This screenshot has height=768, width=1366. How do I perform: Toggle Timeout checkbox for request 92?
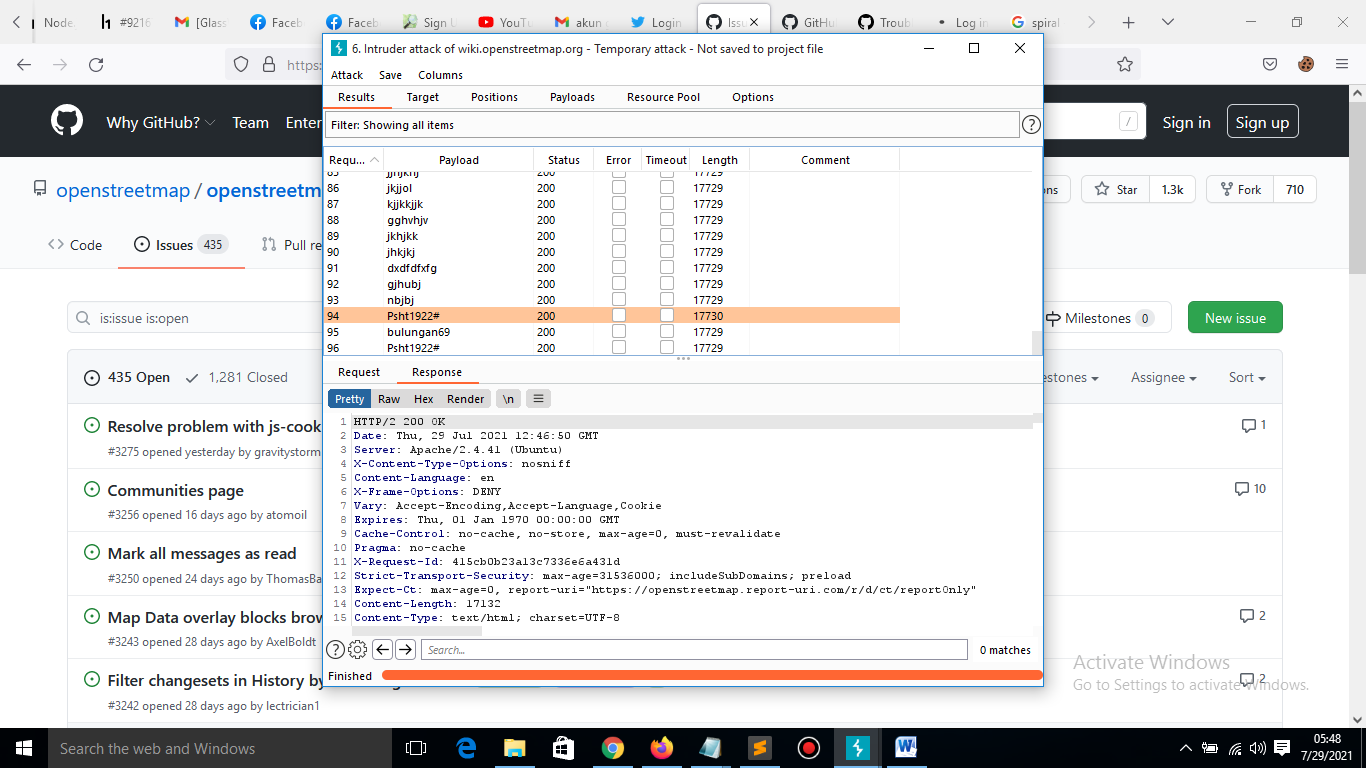pyautogui.click(x=667, y=284)
